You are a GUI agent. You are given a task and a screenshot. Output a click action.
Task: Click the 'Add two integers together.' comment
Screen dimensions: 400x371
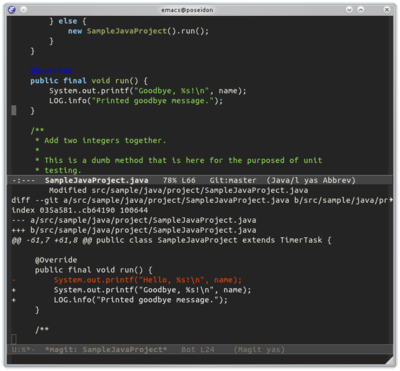[x=100, y=140]
